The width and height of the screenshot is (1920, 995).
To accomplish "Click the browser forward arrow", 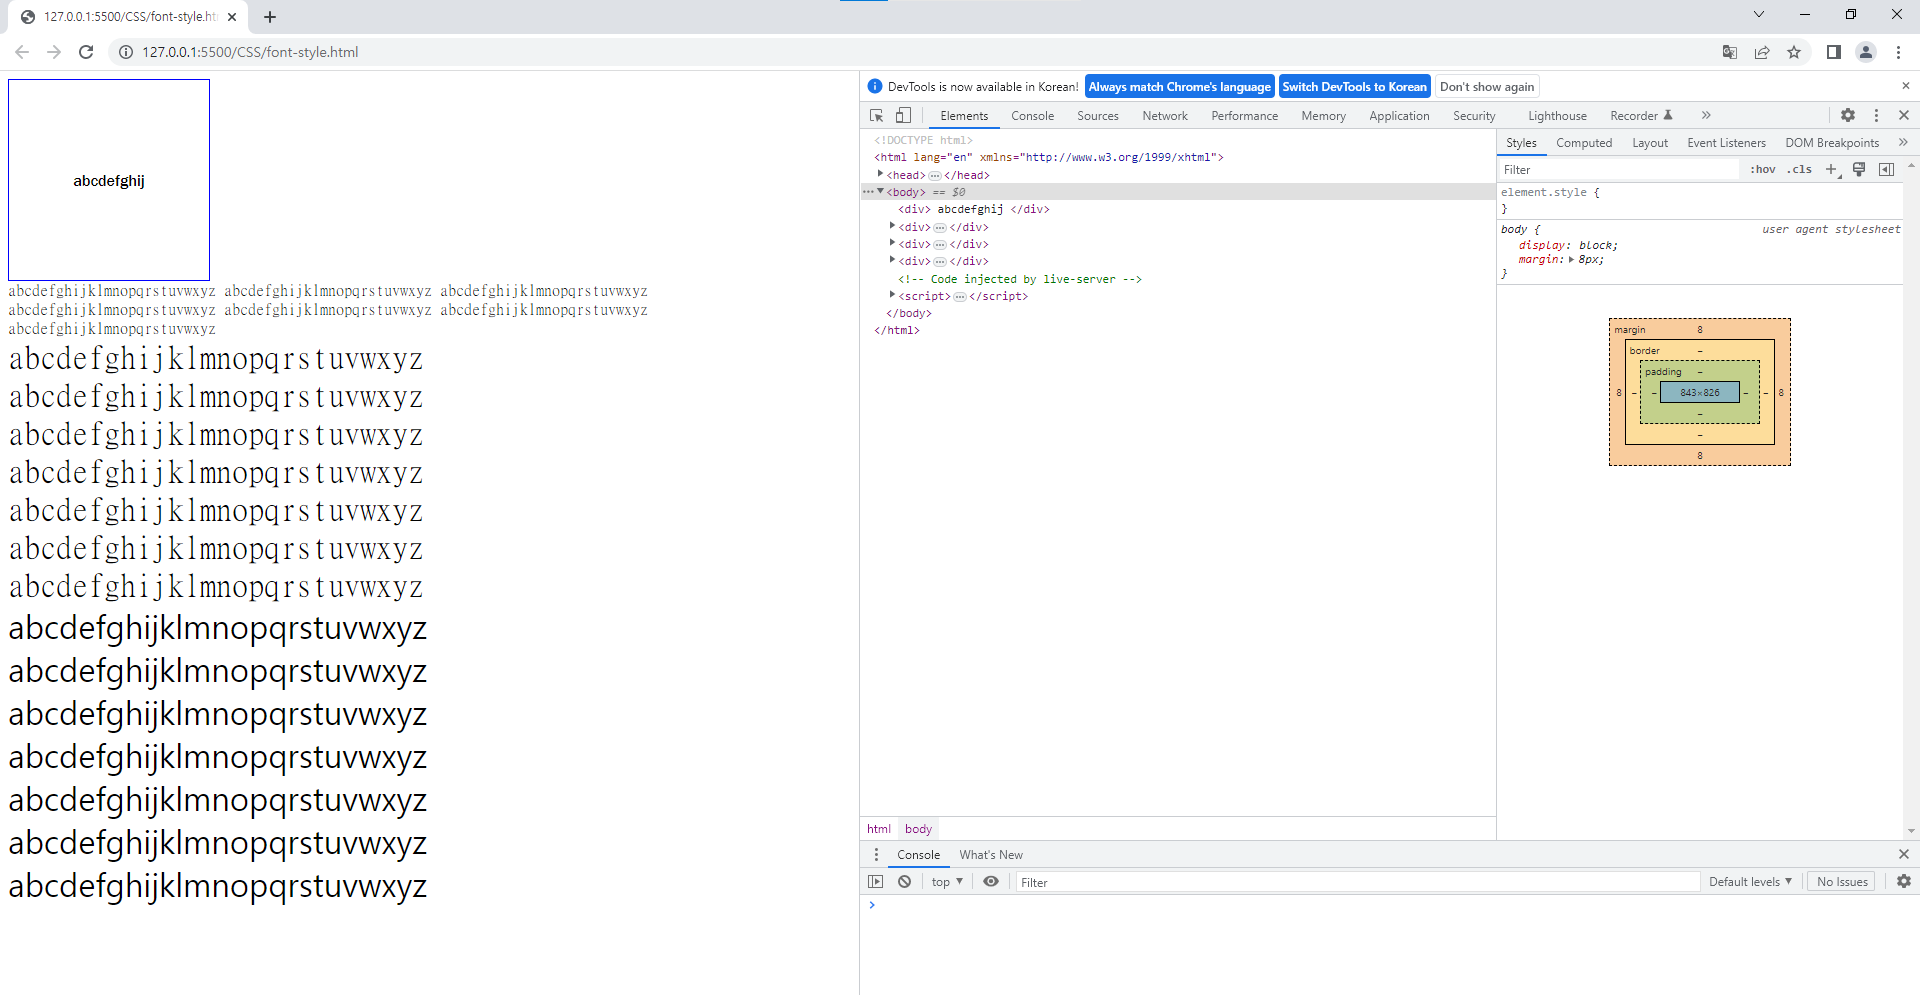I will (x=54, y=52).
